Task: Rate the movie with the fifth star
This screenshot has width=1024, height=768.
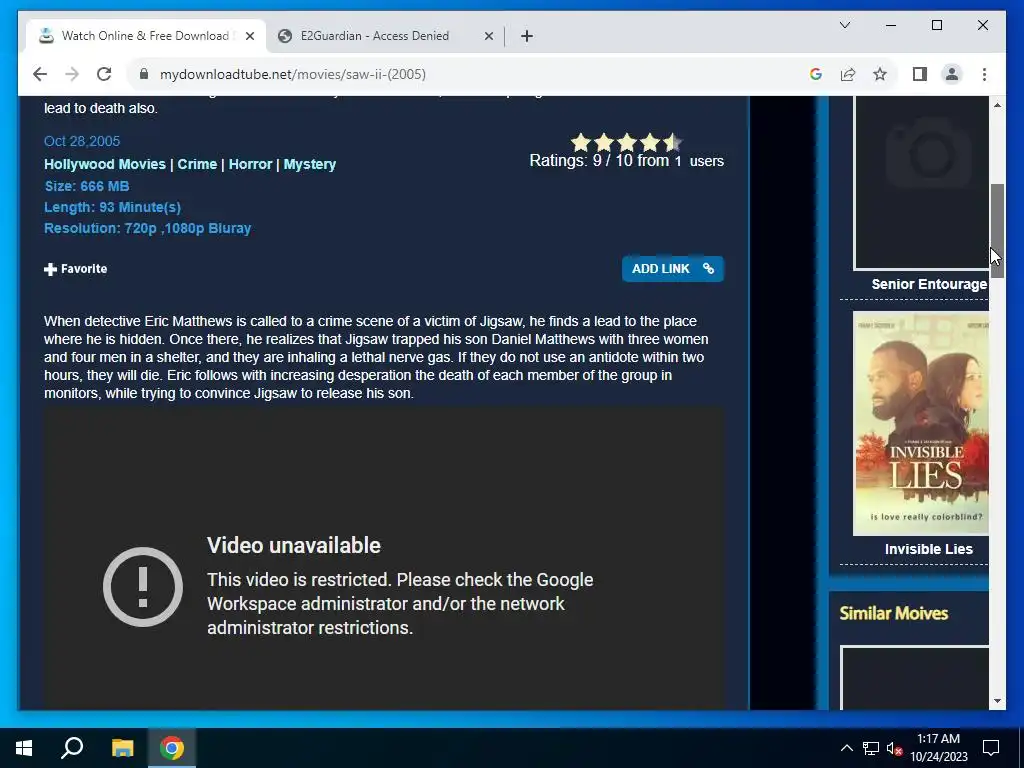Action: point(673,142)
